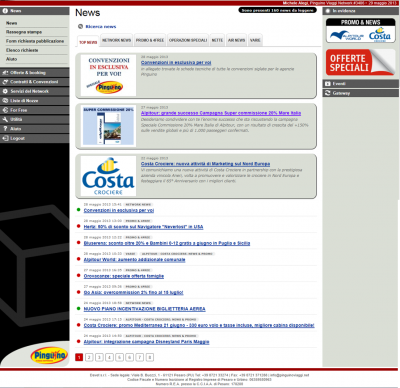Click the euro icon beside For Free

5,110
